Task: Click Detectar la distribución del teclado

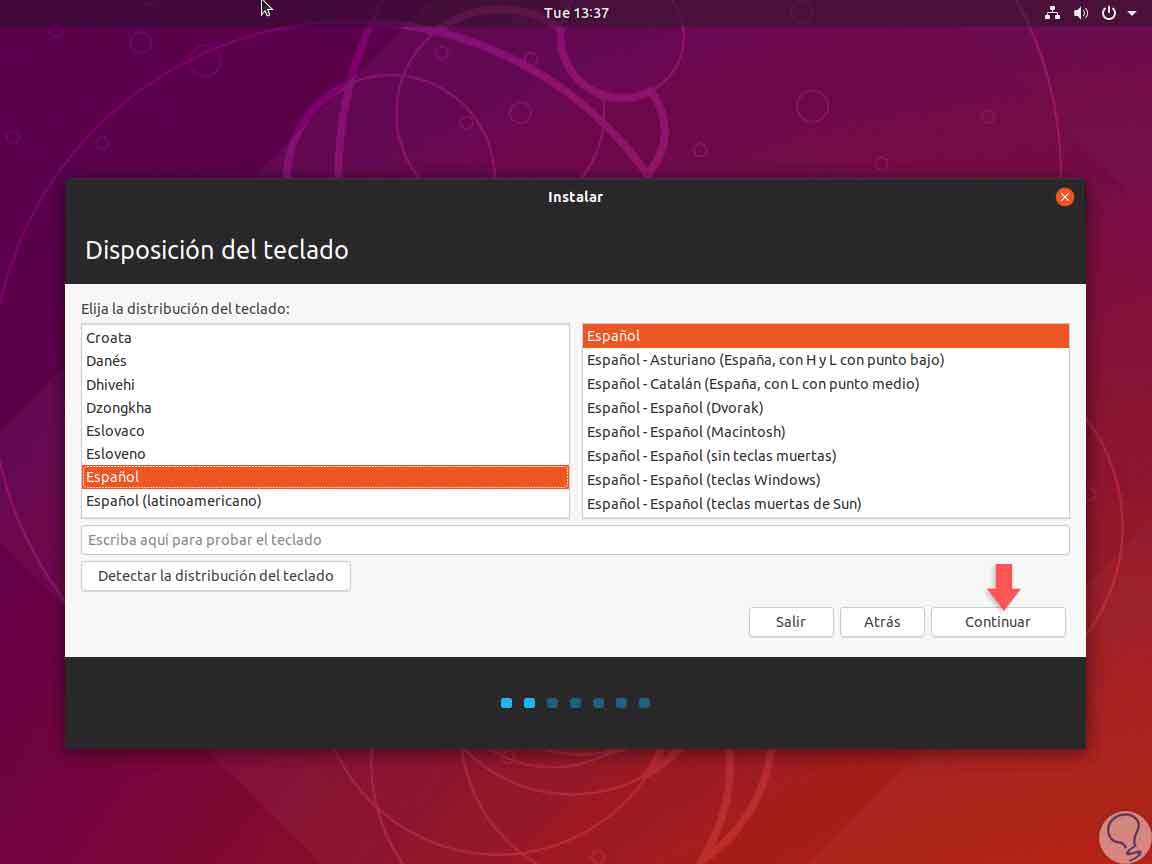Action: point(216,576)
